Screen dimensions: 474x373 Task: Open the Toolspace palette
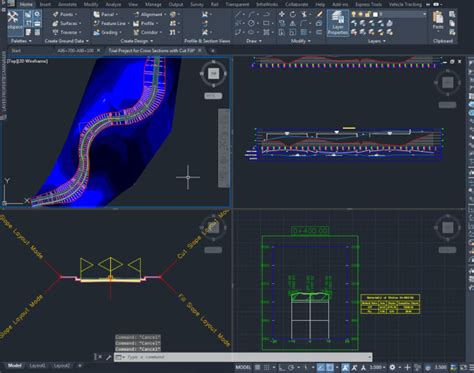(15, 23)
